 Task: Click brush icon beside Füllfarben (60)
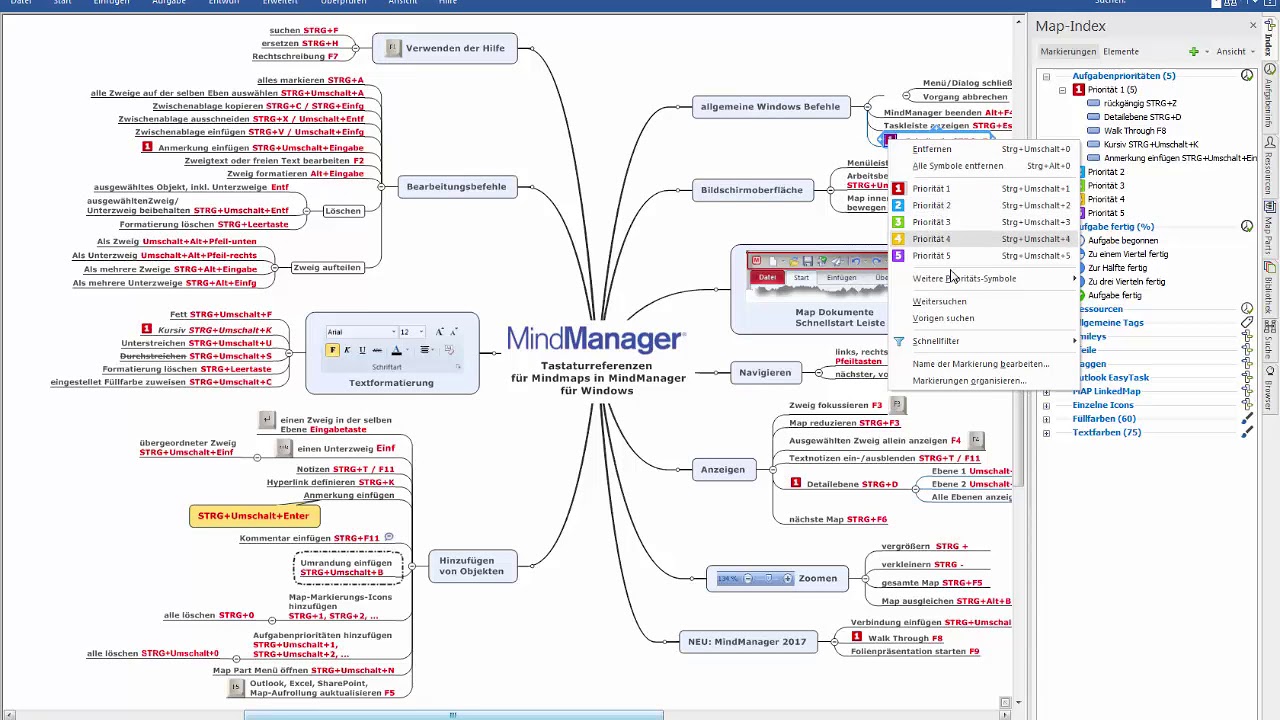[1247, 419]
